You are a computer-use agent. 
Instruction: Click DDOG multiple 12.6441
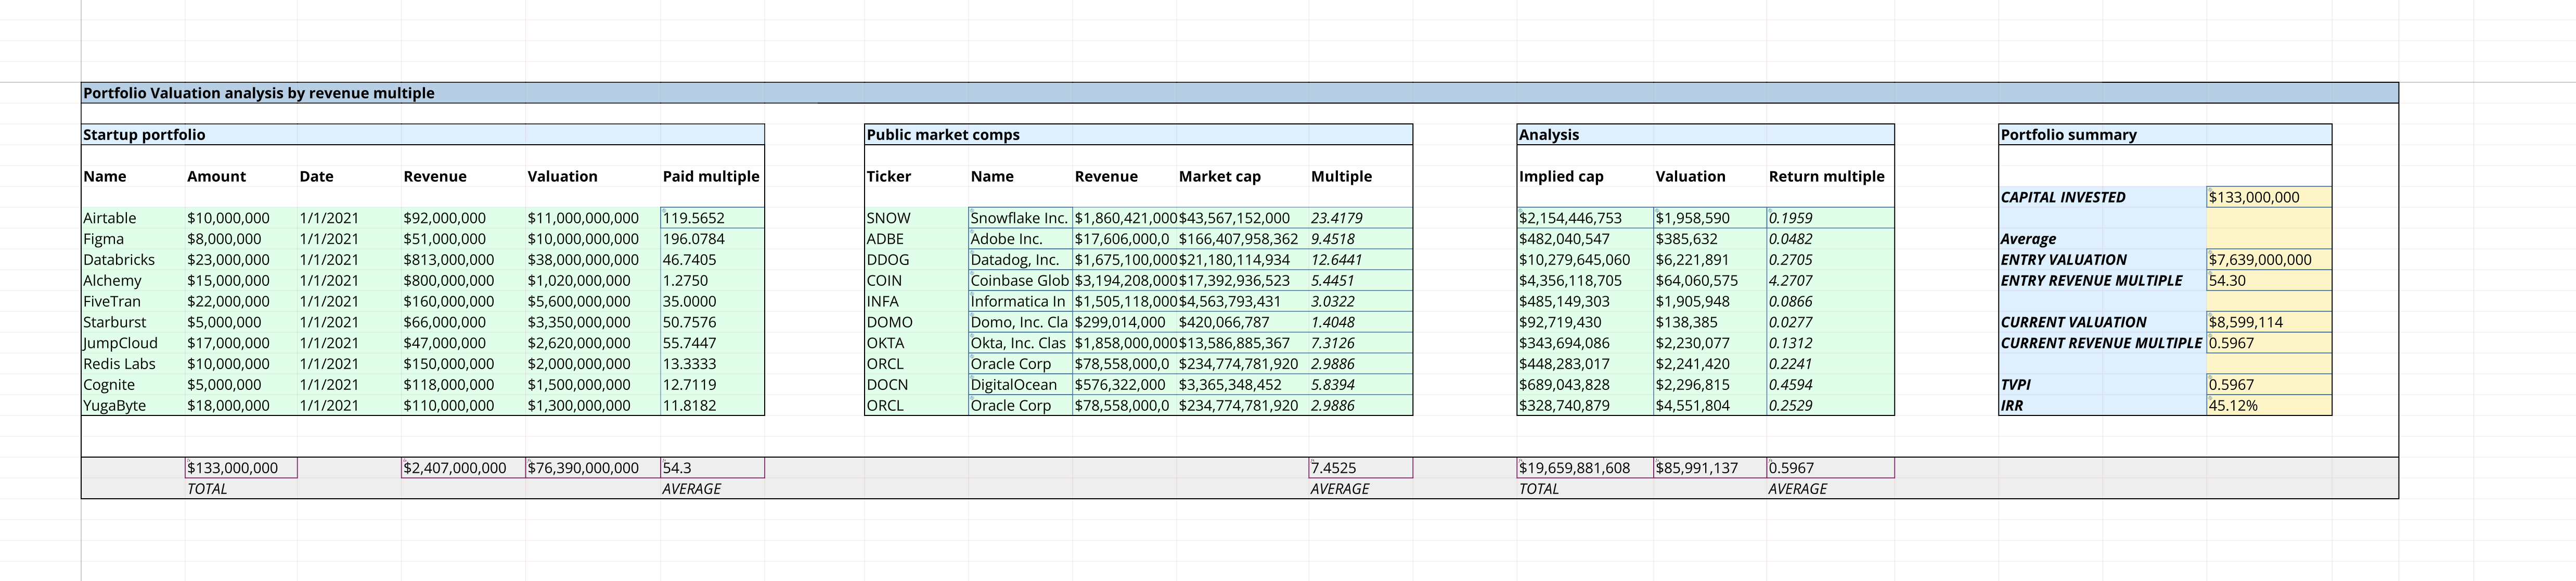(1360, 260)
